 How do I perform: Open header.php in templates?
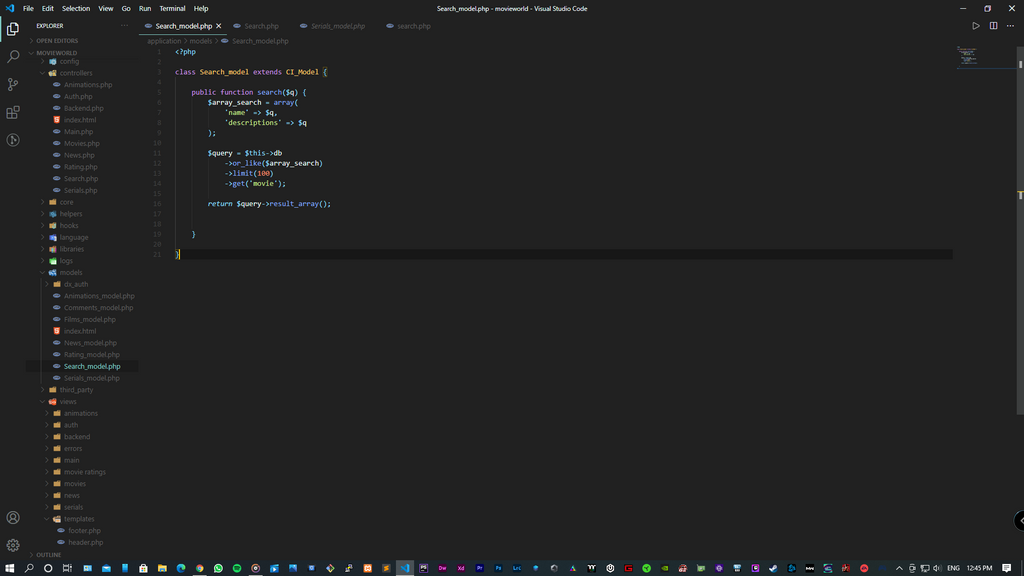pos(86,543)
